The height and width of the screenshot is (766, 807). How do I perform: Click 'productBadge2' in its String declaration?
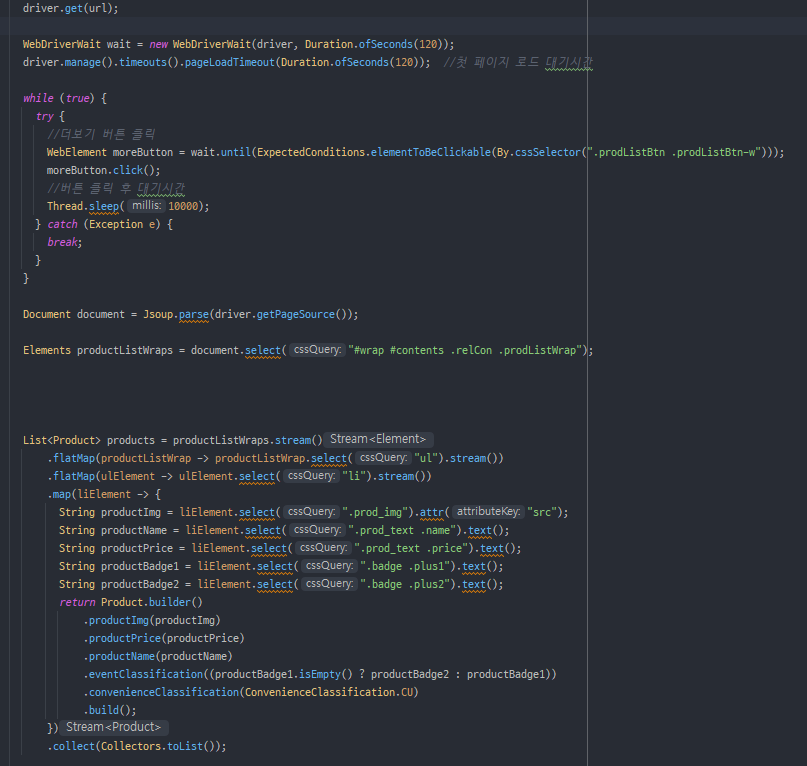click(x=140, y=585)
